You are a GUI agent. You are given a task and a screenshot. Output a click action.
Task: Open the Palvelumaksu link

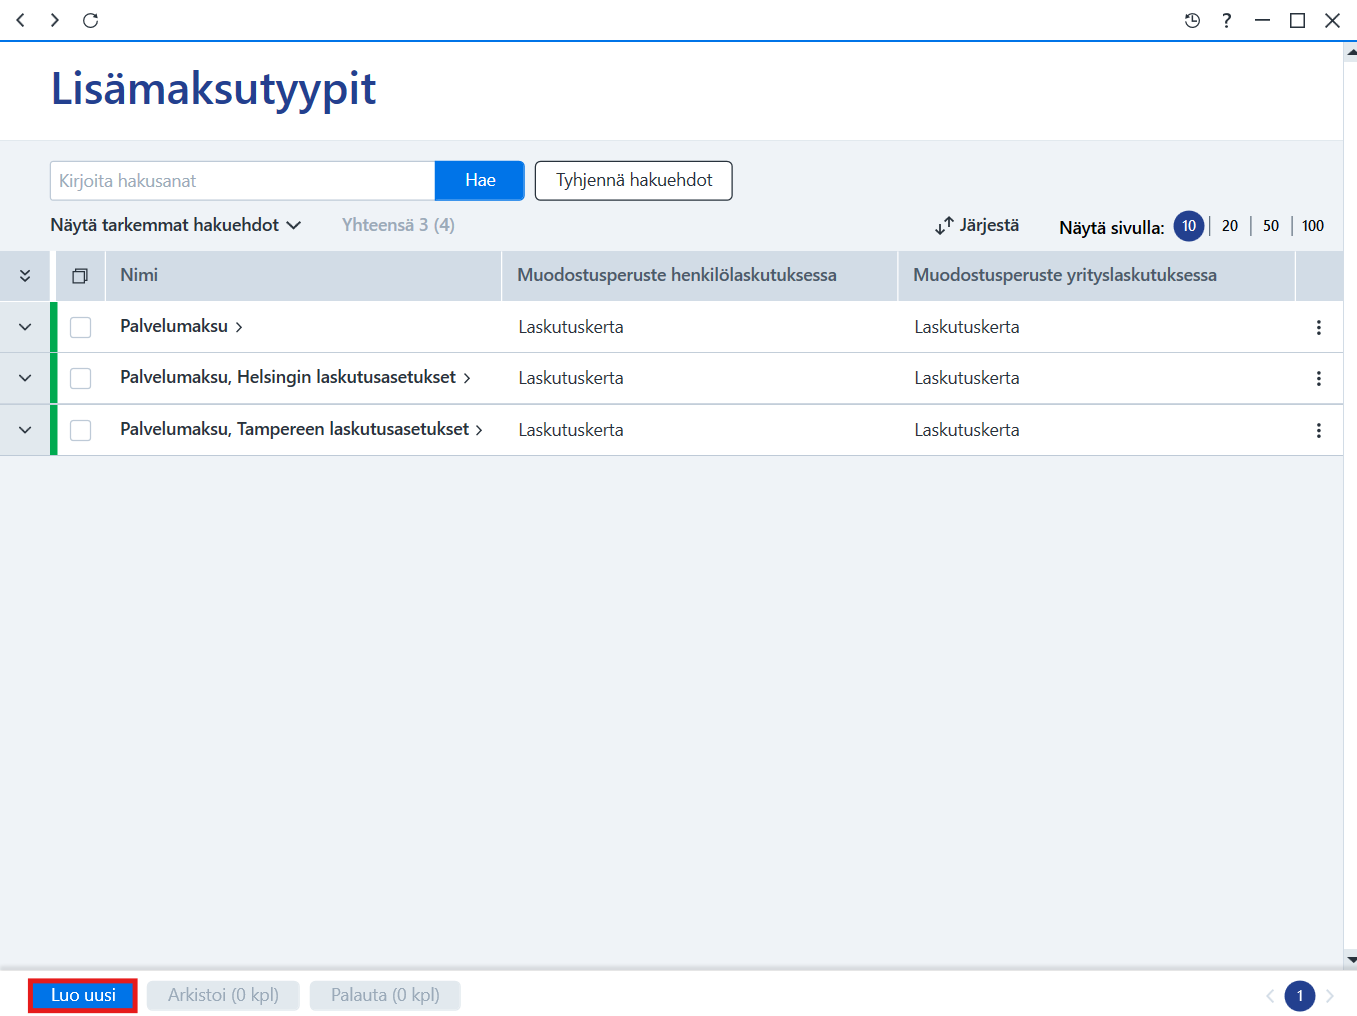click(x=181, y=326)
